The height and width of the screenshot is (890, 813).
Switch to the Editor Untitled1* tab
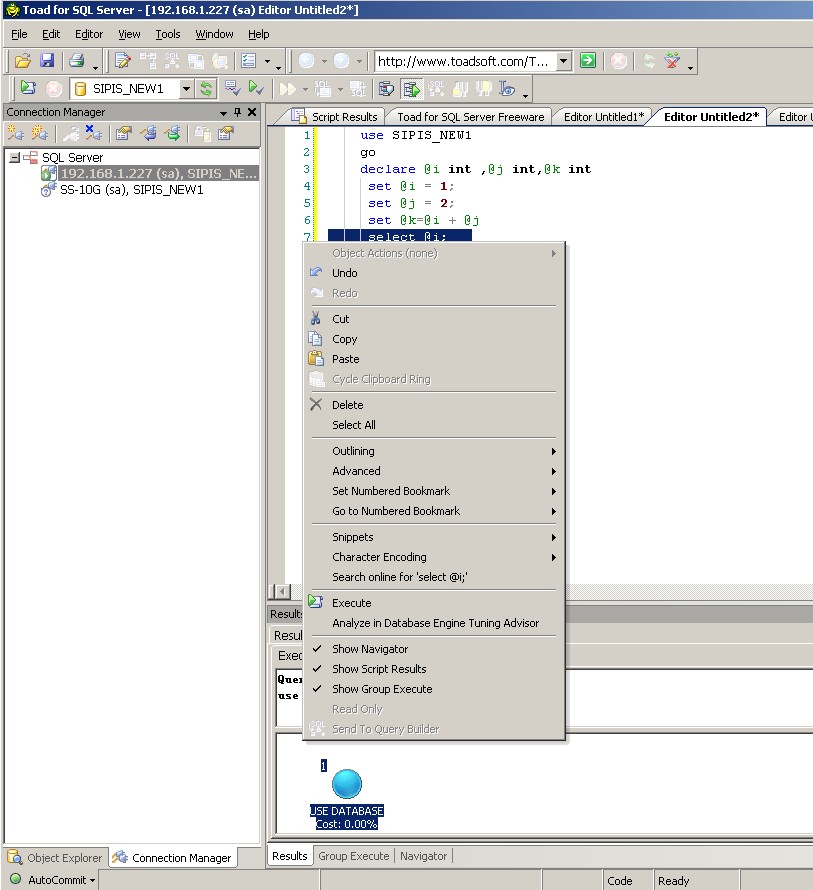(602, 116)
